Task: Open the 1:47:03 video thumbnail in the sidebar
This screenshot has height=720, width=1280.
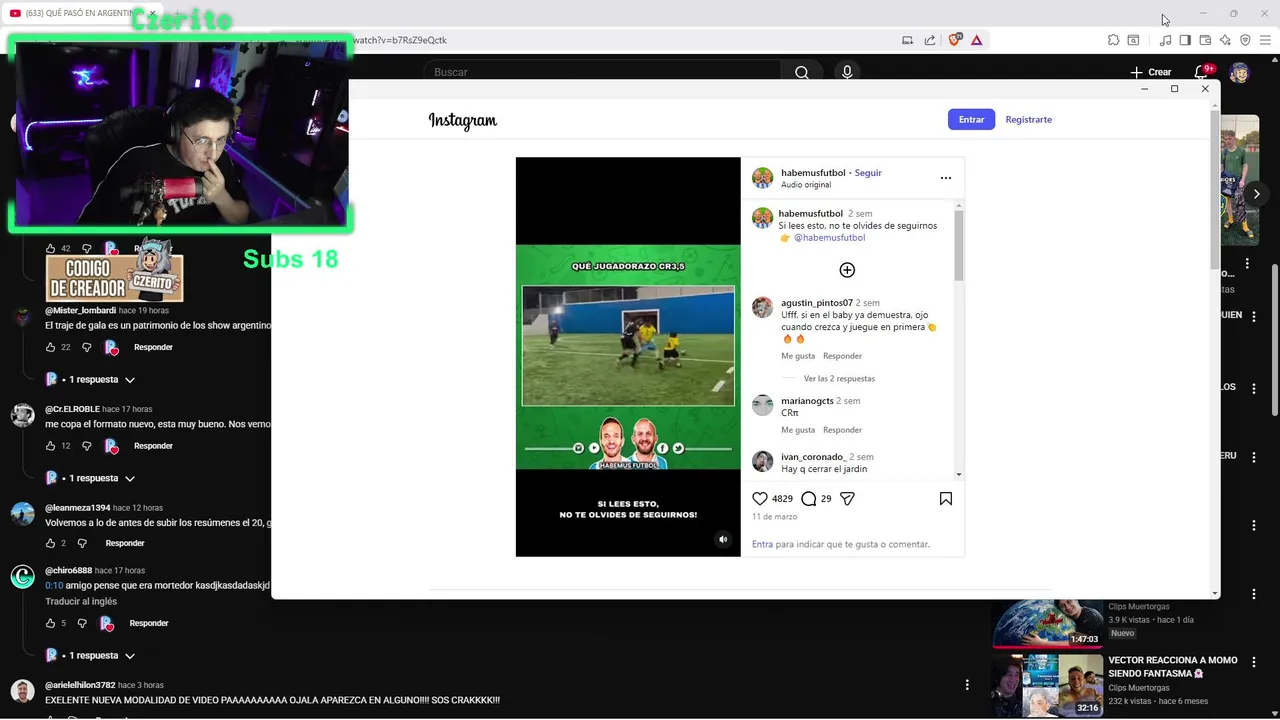Action: coord(1047,624)
